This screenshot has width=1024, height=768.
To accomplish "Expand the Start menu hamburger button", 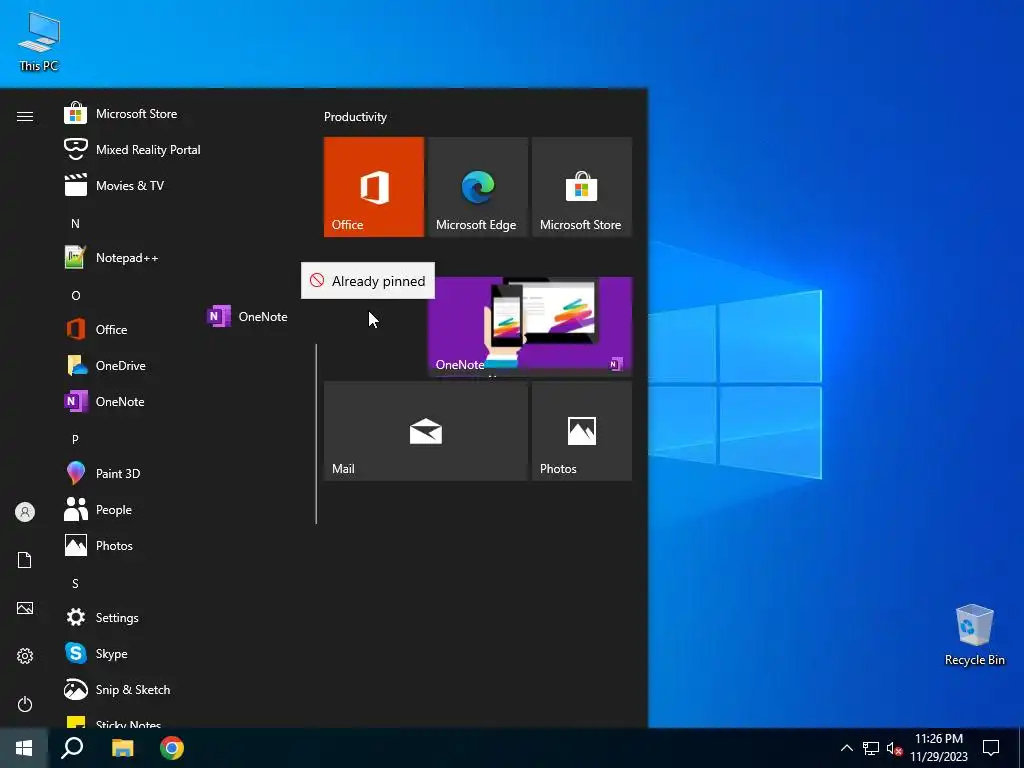I will coord(25,116).
